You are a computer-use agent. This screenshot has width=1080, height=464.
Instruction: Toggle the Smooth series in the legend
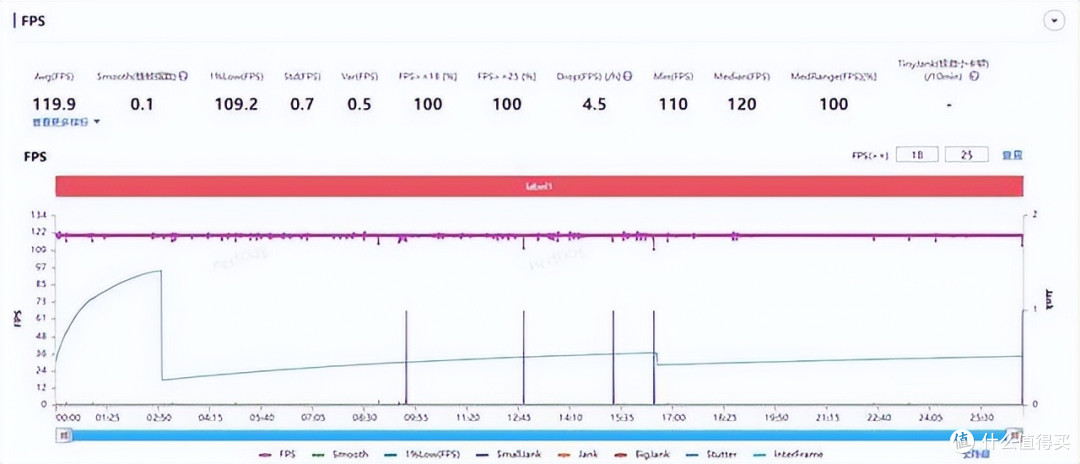pos(340,454)
